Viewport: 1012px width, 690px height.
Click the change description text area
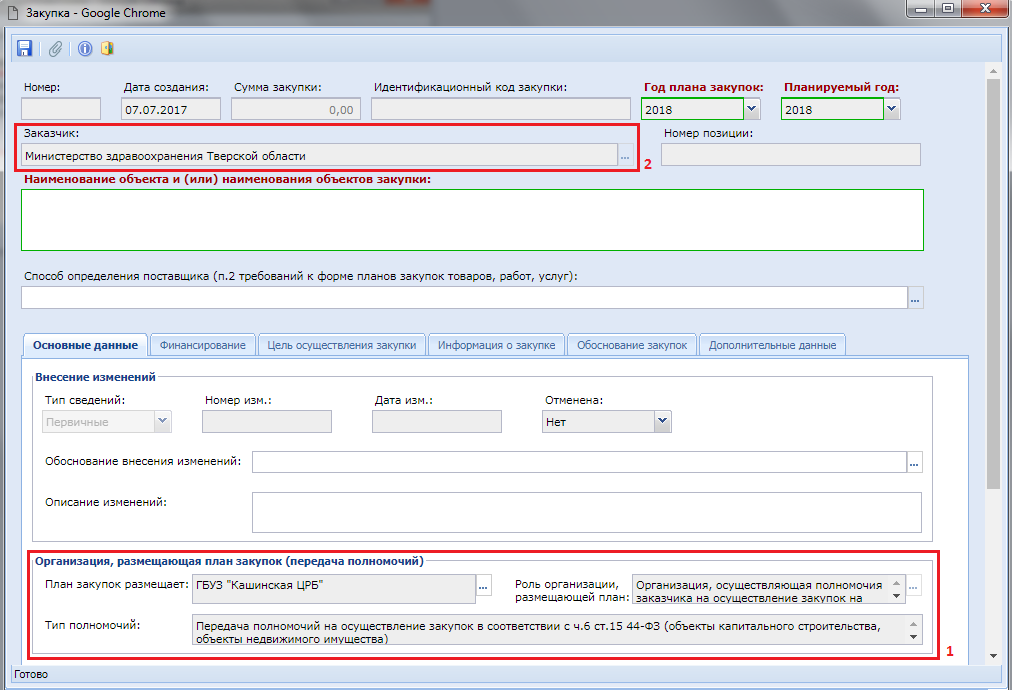click(x=585, y=511)
